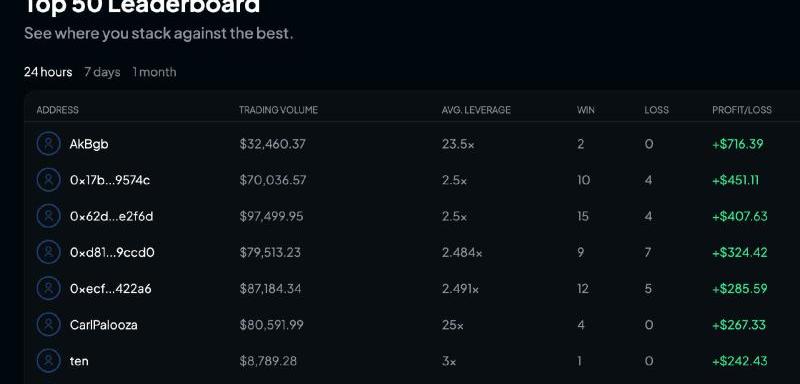Click avatar icon for 0xecf...422a6
Viewport: 800px width, 384px height.
pyautogui.click(x=48, y=289)
